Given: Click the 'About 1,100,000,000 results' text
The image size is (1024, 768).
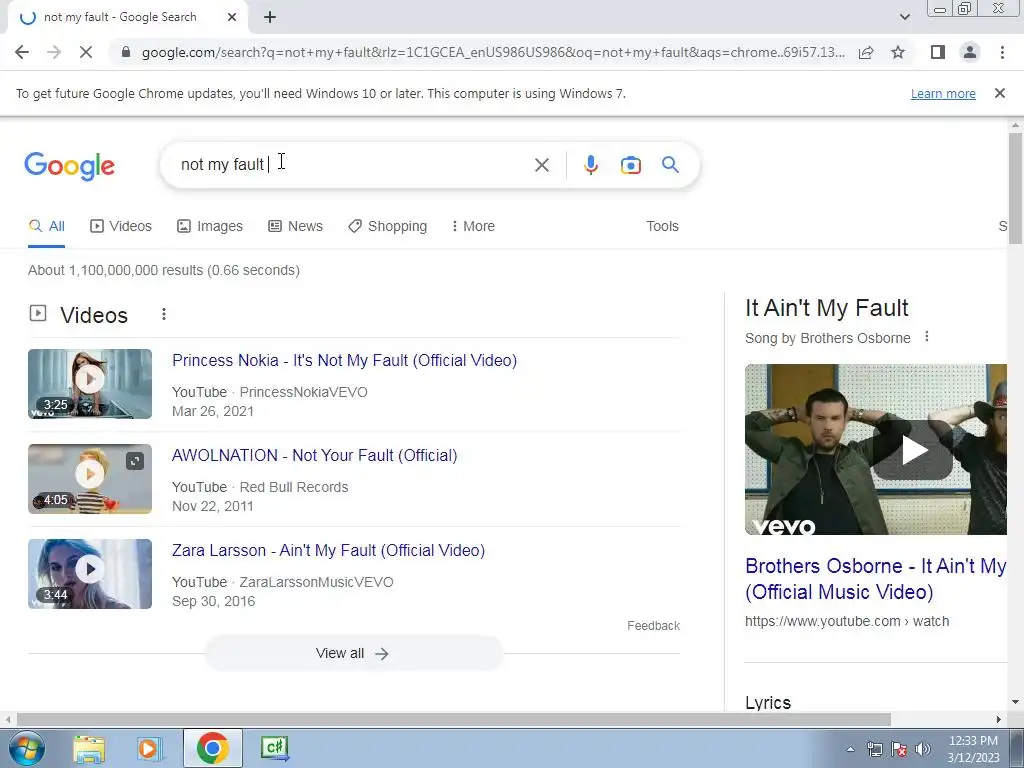Looking at the screenshot, I should tap(164, 270).
